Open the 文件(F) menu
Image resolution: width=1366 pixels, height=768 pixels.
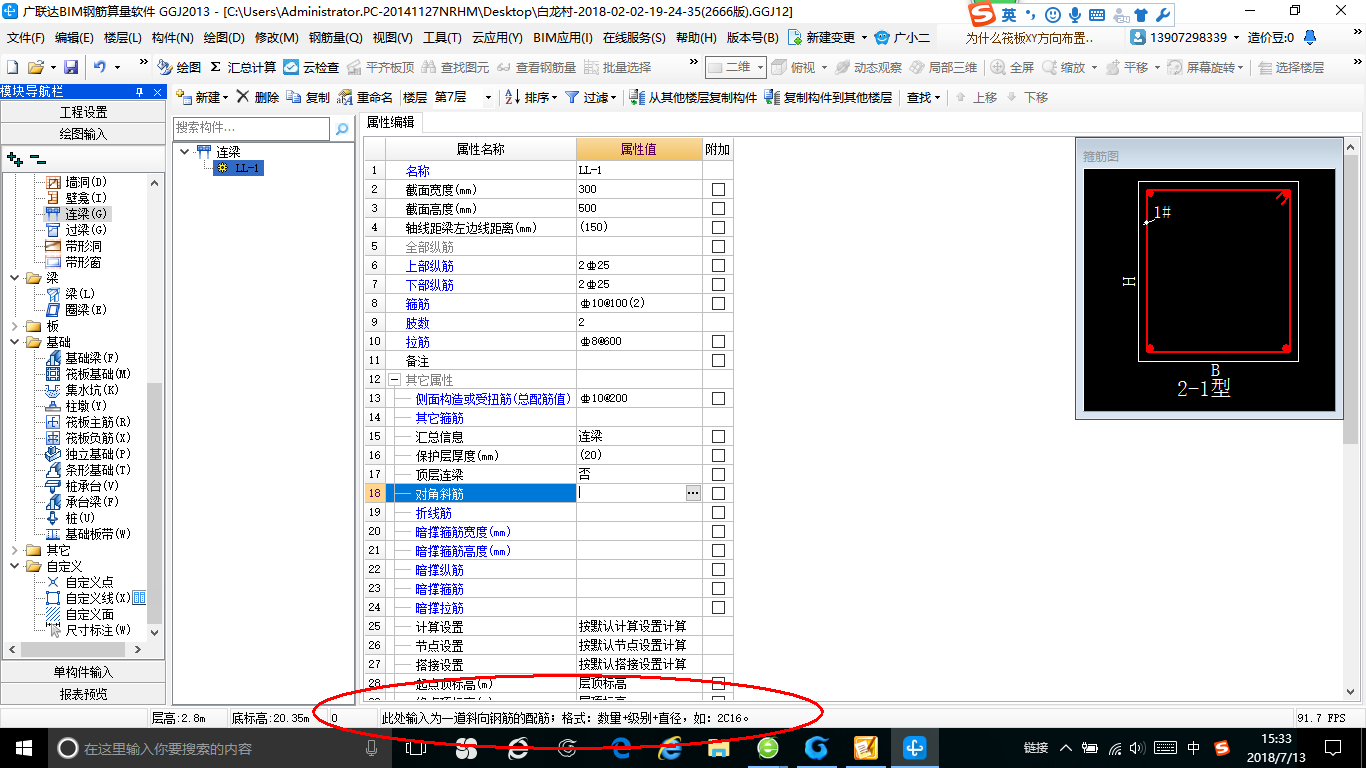(26, 38)
